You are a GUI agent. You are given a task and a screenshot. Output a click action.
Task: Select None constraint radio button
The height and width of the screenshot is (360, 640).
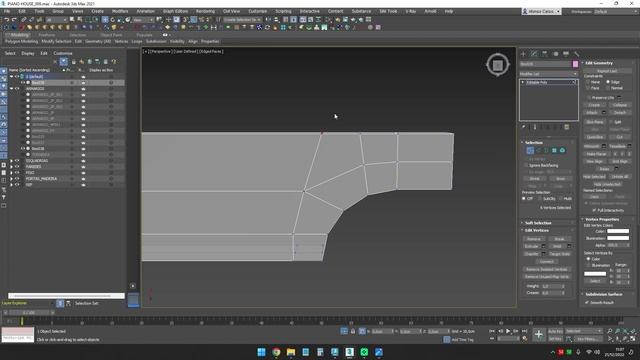[x=588, y=82]
